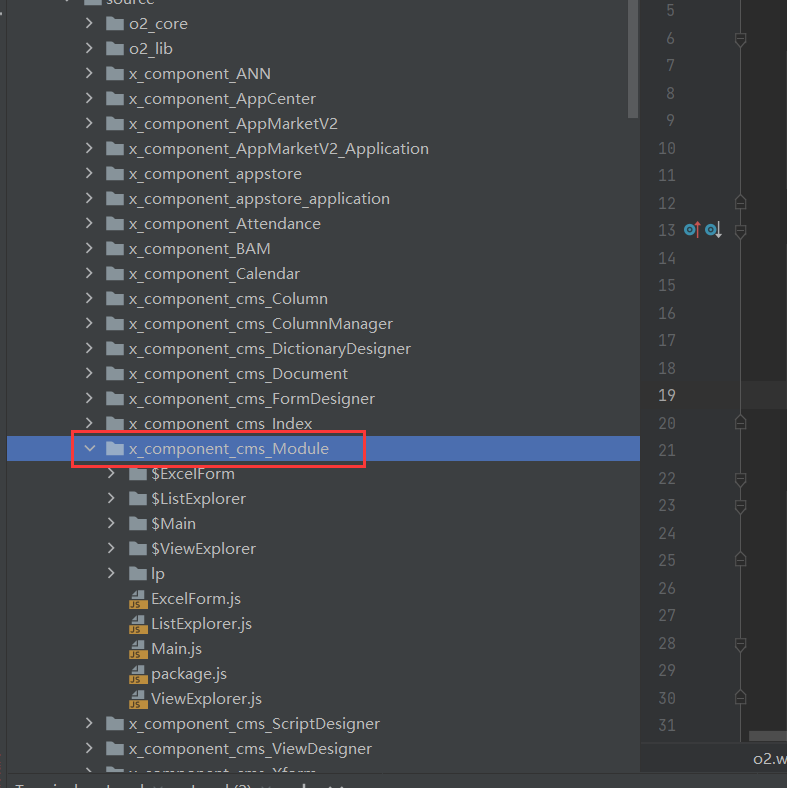
Task: Click the x_component_Attendance folder icon
Action: pos(115,224)
